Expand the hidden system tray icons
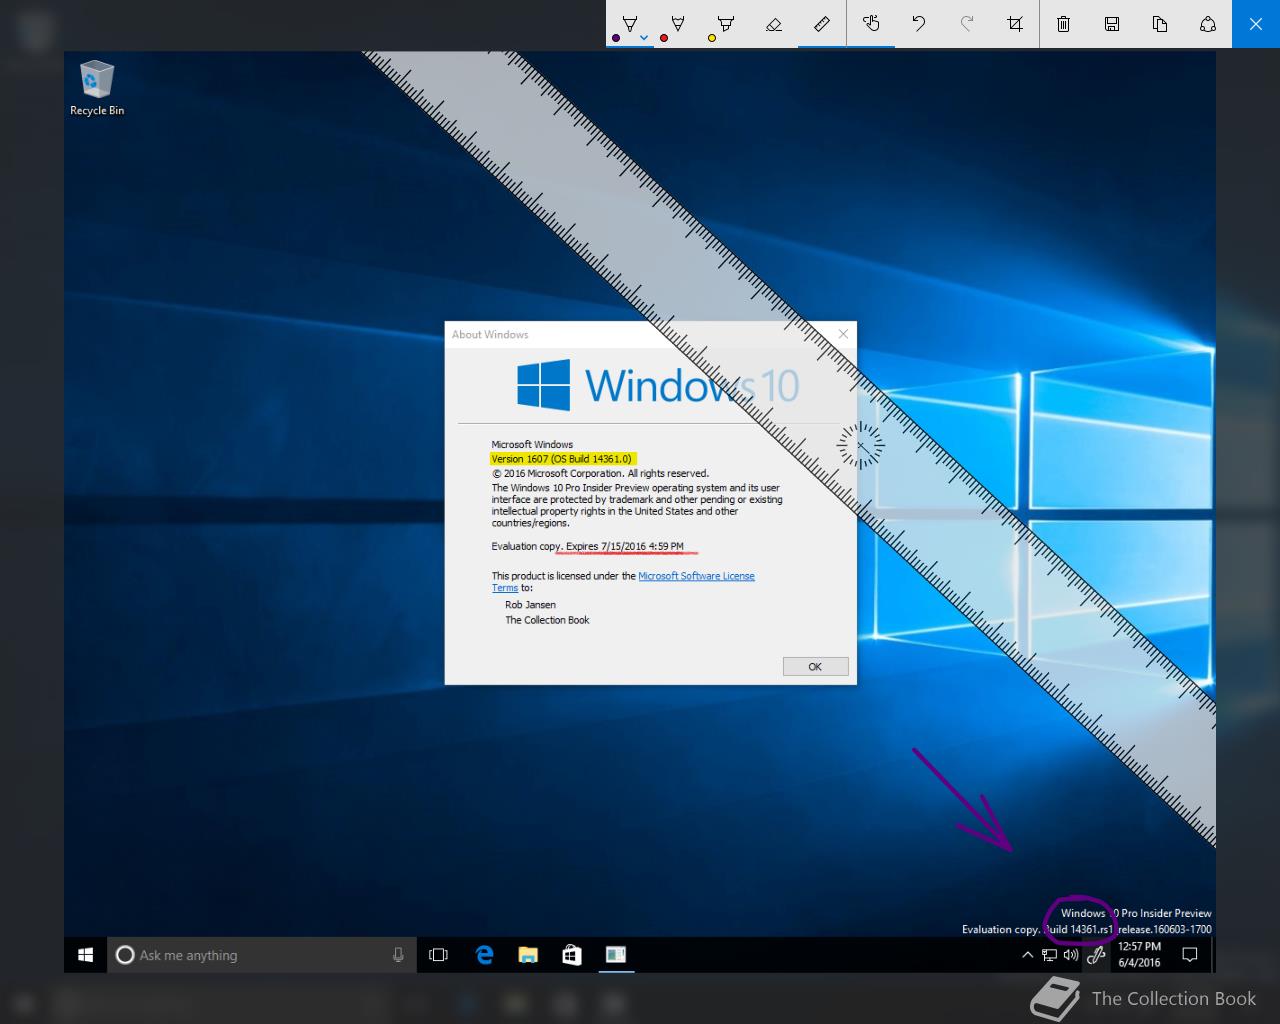The image size is (1280, 1024). pos(1027,955)
